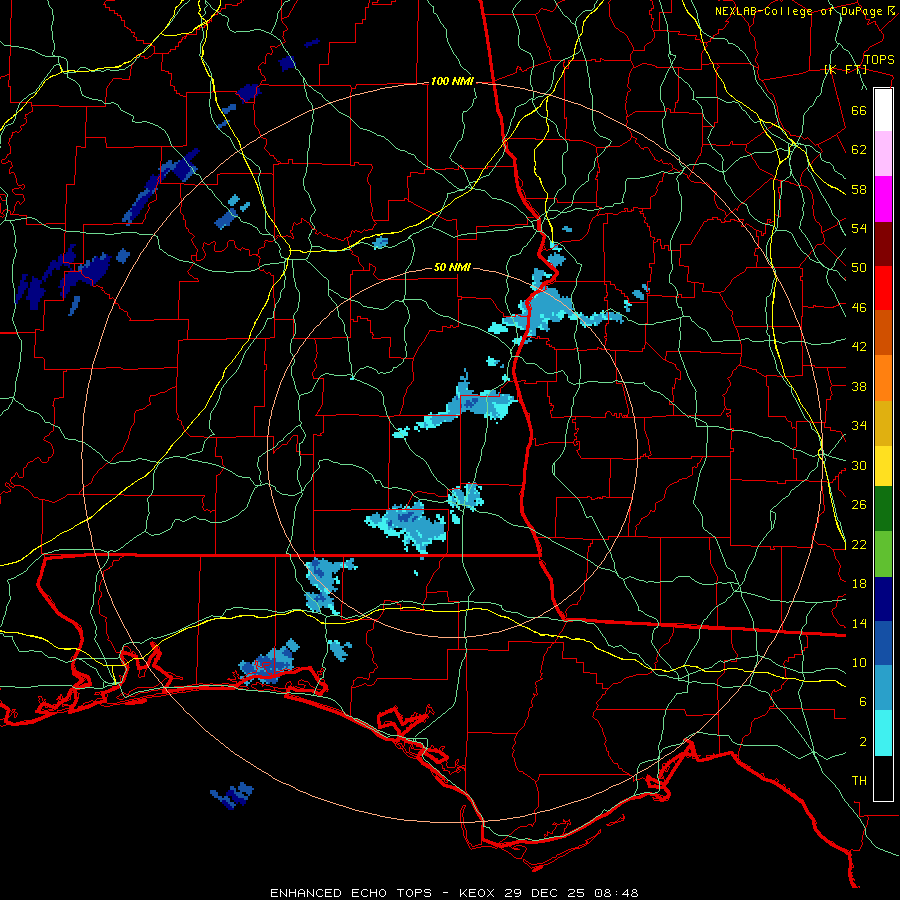Select the 30 scale label
The image size is (900, 900).
point(859,465)
